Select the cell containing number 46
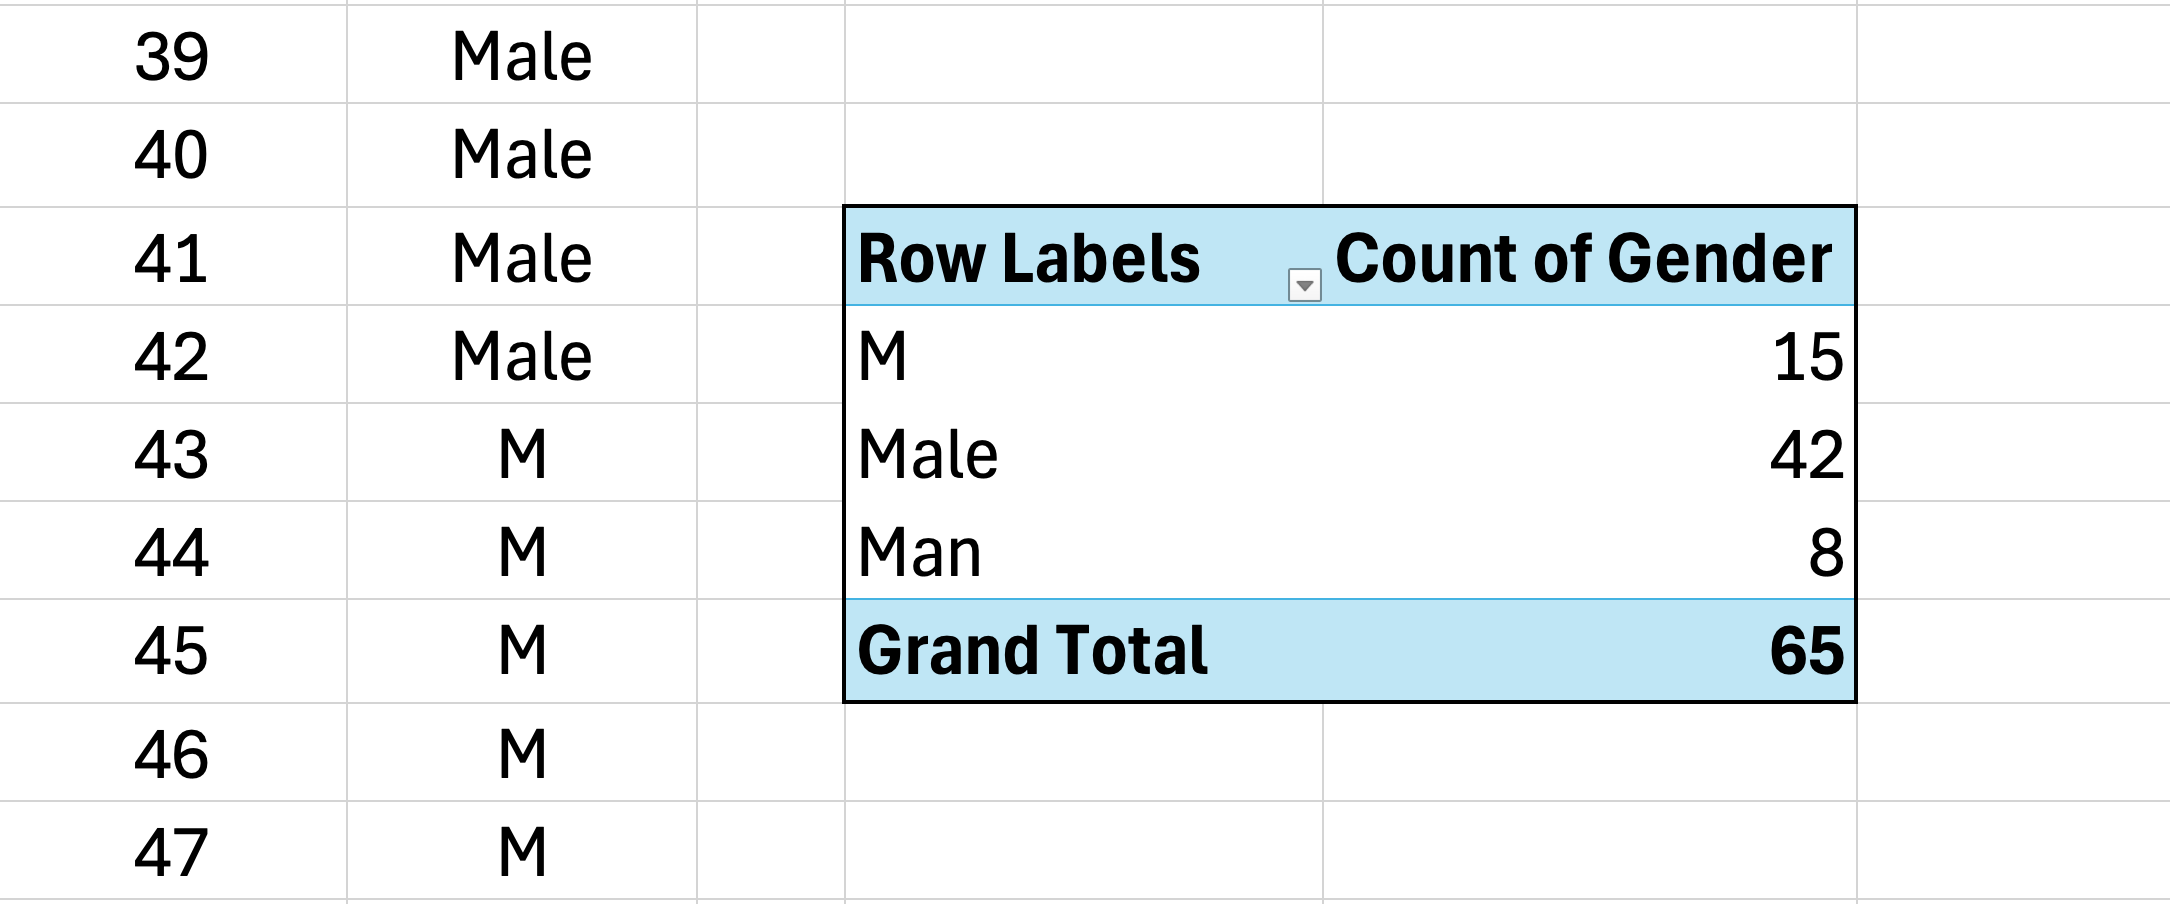Screen dimensions: 2170x904 pyautogui.click(x=171, y=754)
